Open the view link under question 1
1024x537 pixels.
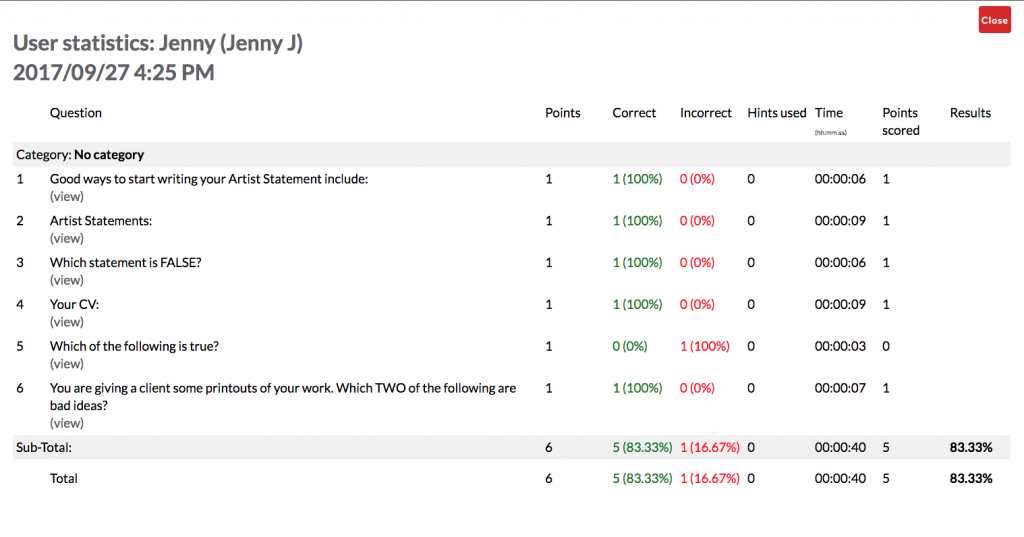click(67, 196)
